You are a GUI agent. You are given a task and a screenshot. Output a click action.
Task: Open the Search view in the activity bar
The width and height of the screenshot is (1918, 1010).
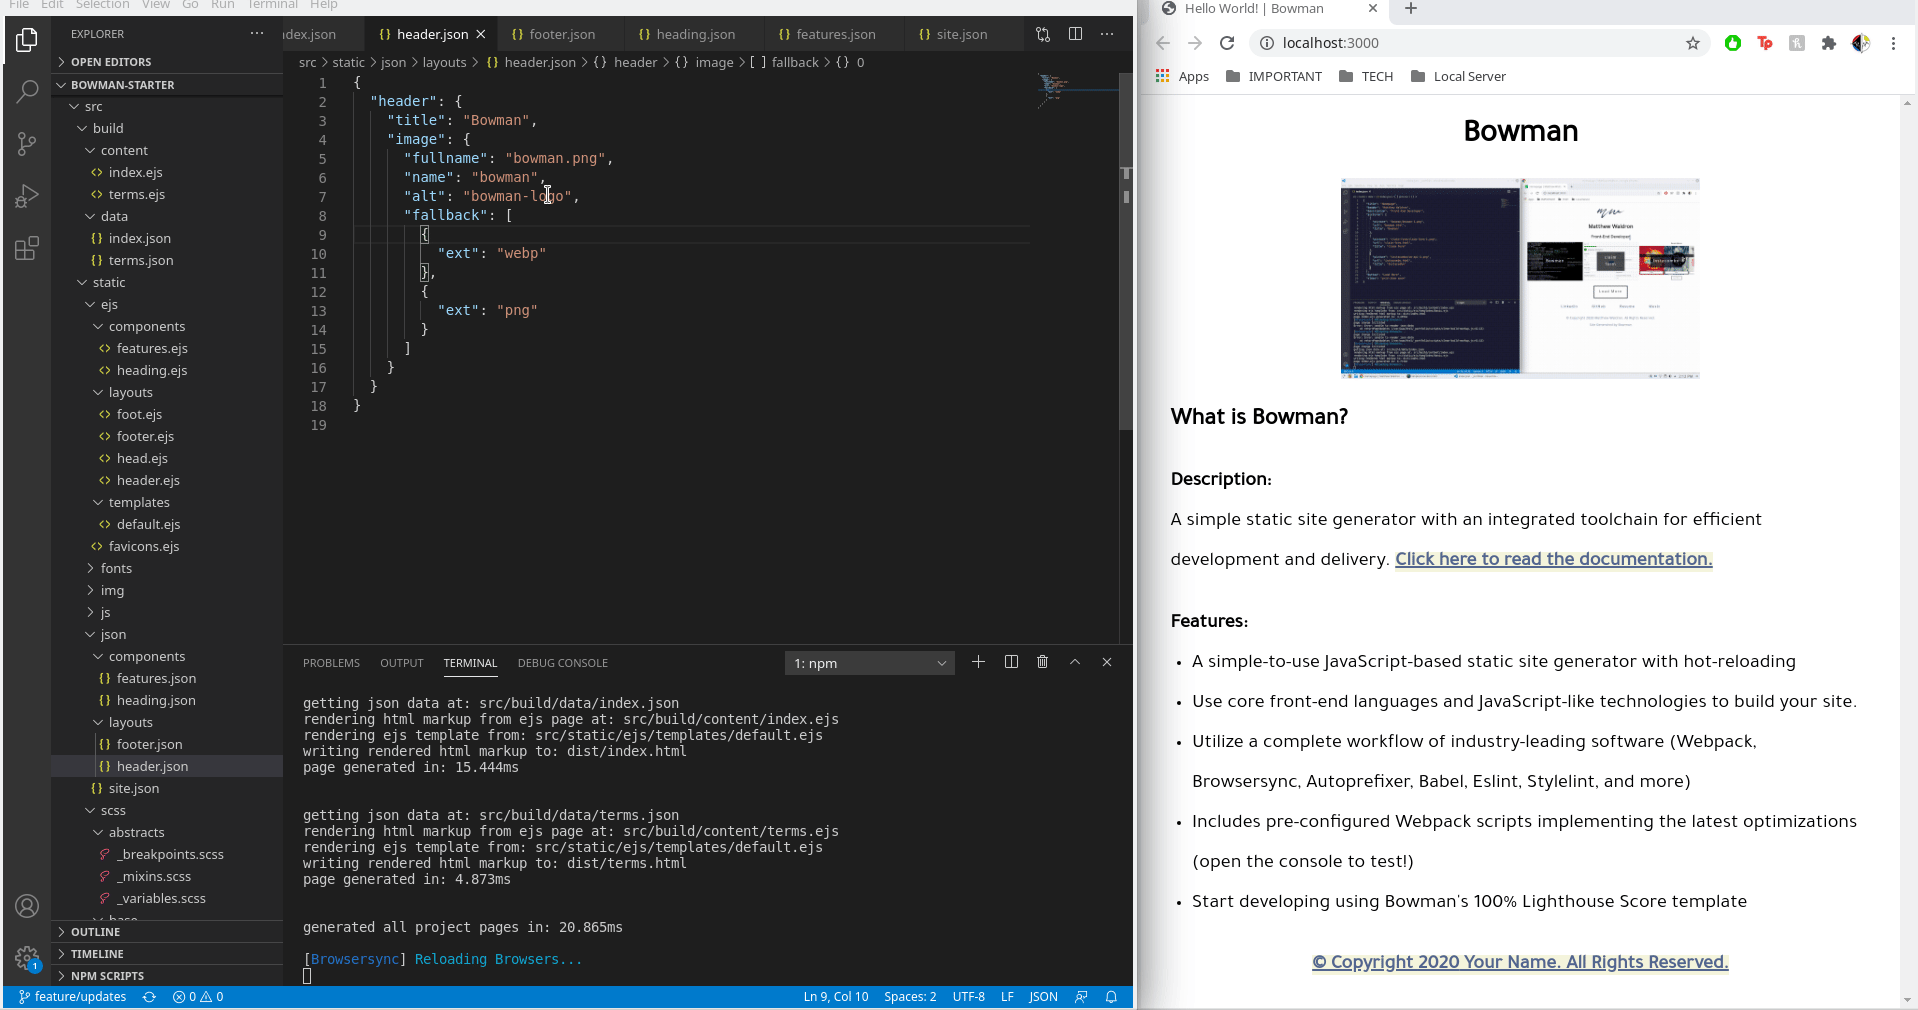pos(27,92)
